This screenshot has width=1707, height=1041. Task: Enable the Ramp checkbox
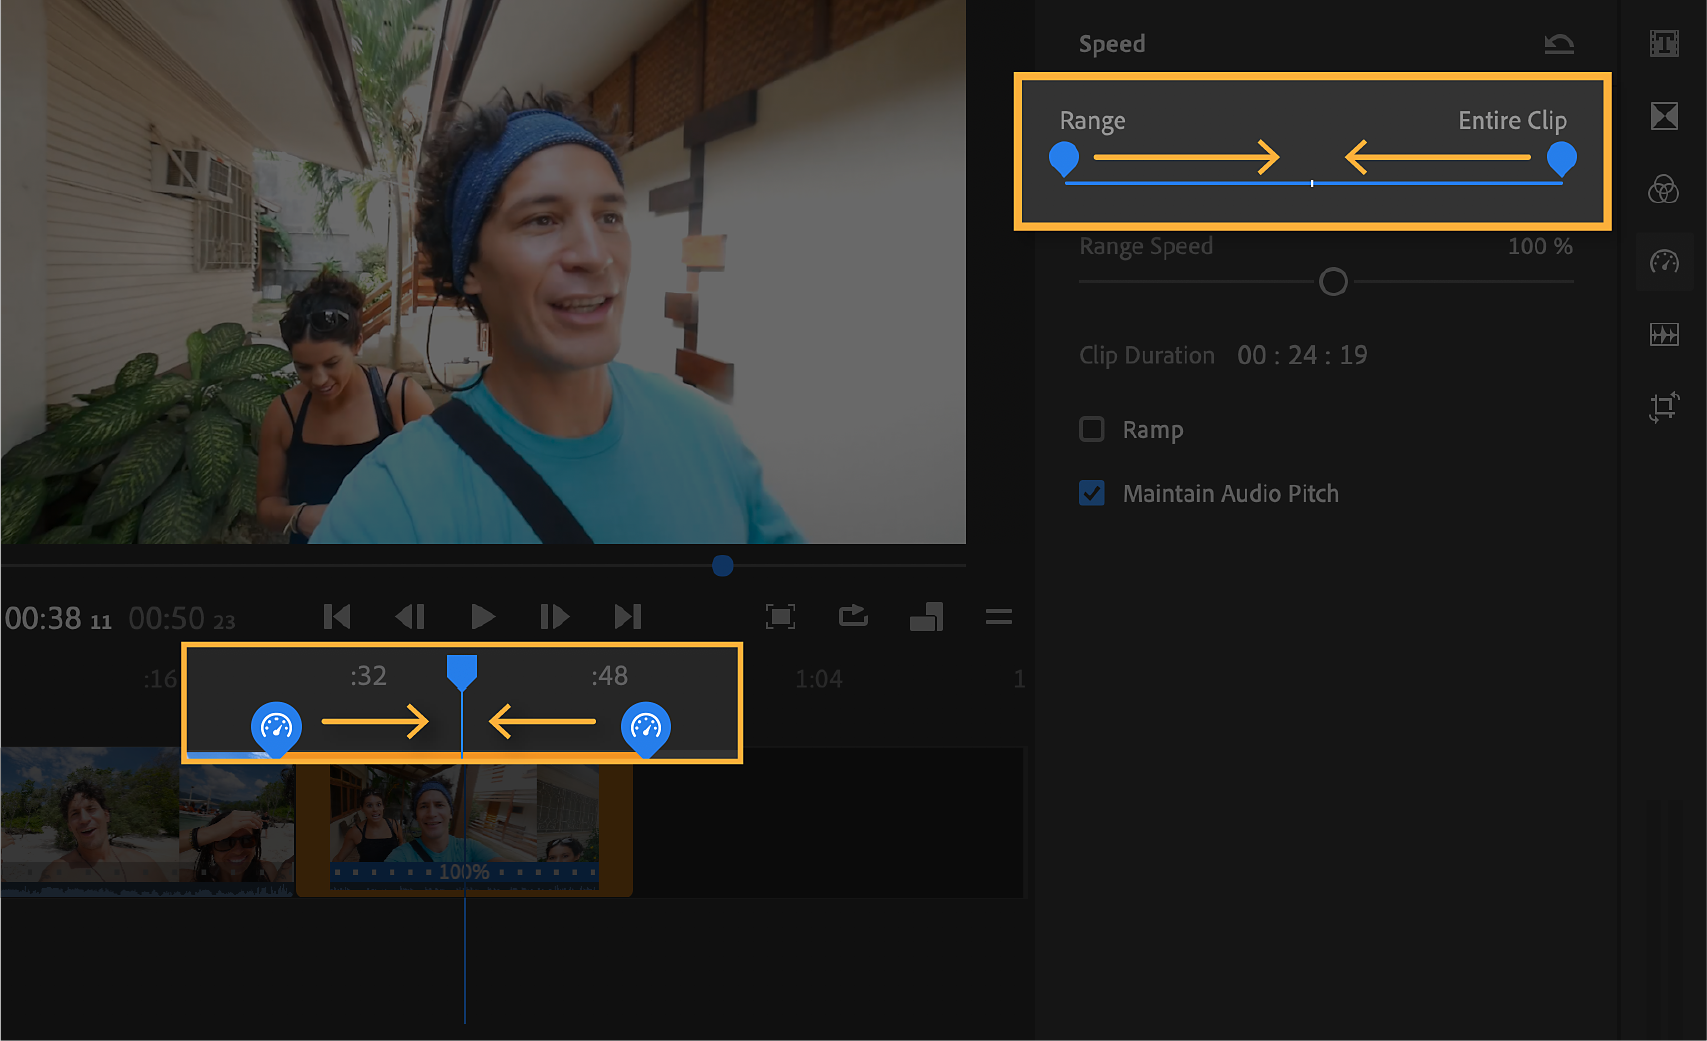tap(1092, 430)
